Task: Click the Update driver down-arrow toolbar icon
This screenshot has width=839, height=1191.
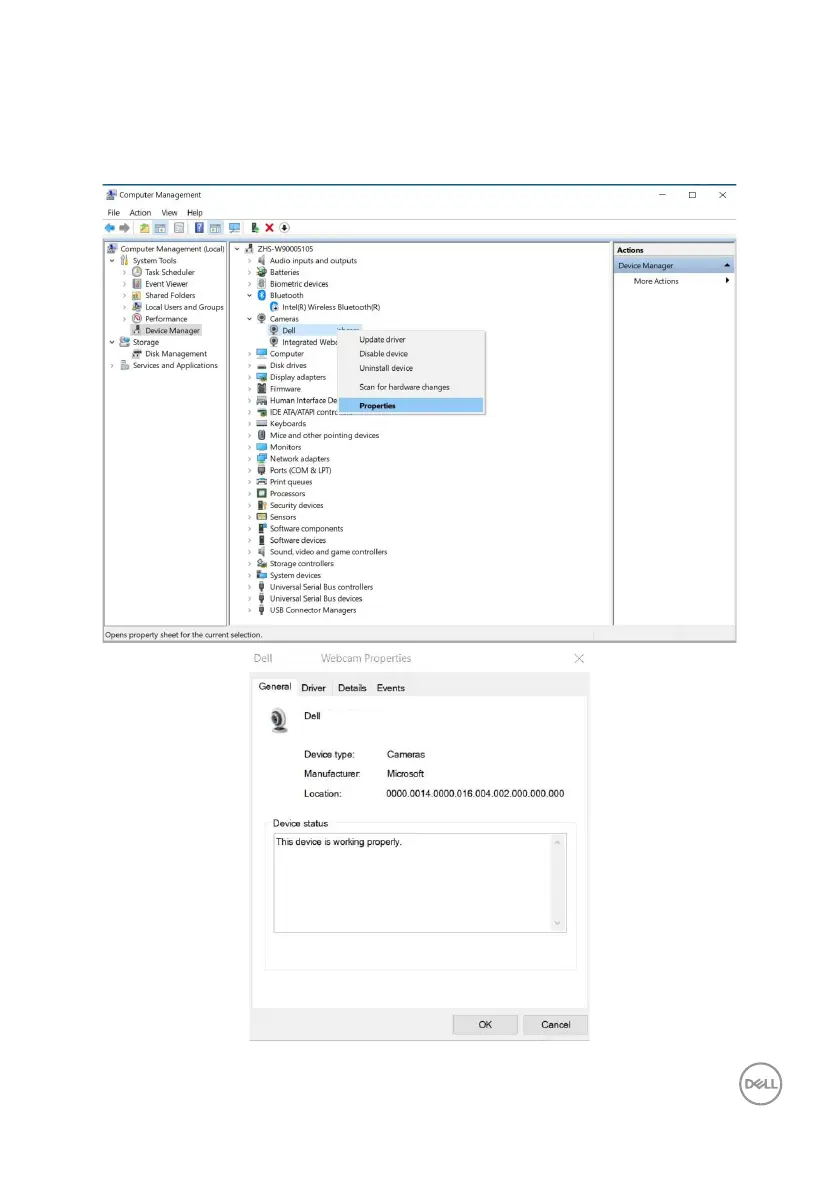Action: click(285, 228)
